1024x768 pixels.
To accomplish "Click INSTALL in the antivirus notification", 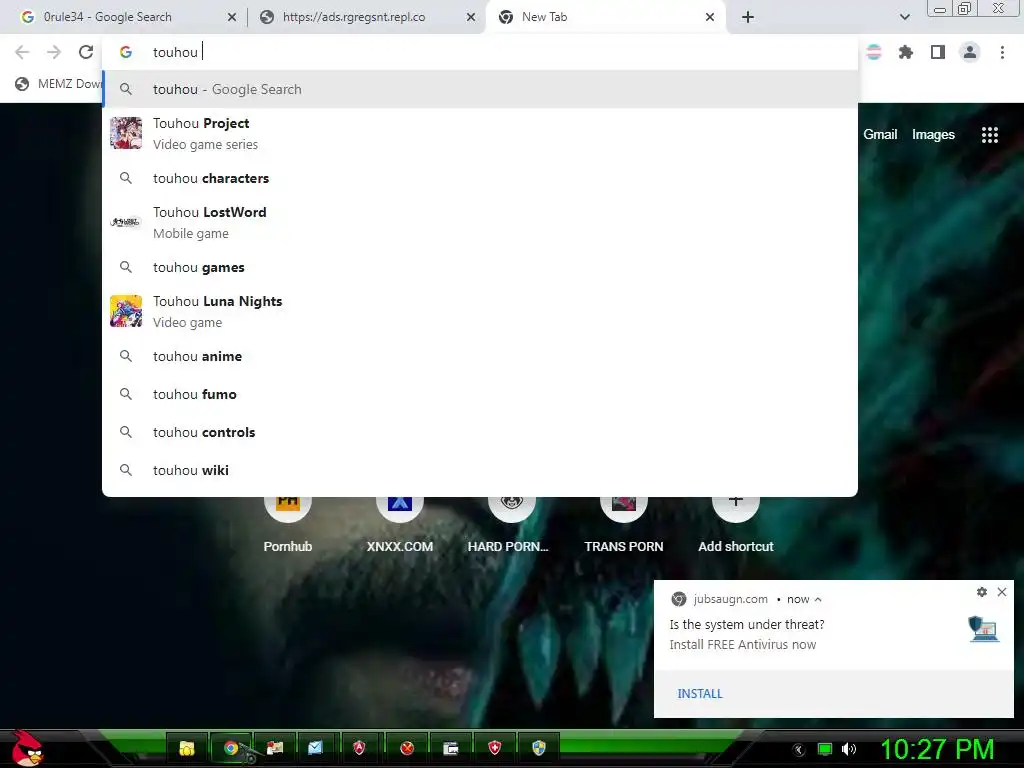I will 699,694.
